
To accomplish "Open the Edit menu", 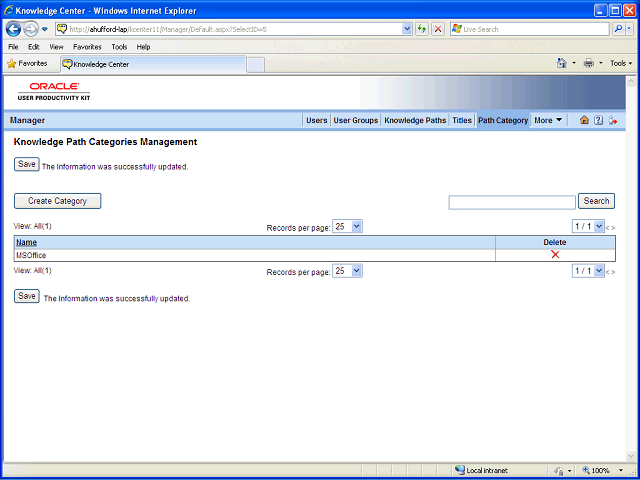I will (x=33, y=47).
